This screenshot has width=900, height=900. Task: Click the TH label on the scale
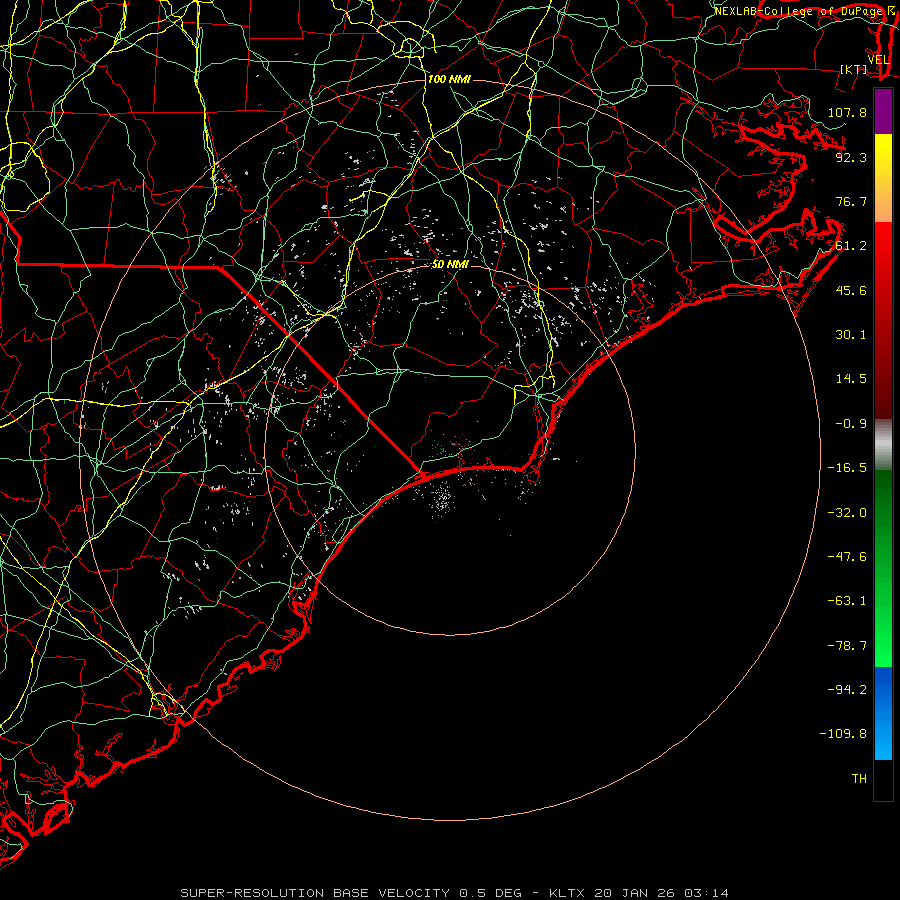tap(859, 779)
